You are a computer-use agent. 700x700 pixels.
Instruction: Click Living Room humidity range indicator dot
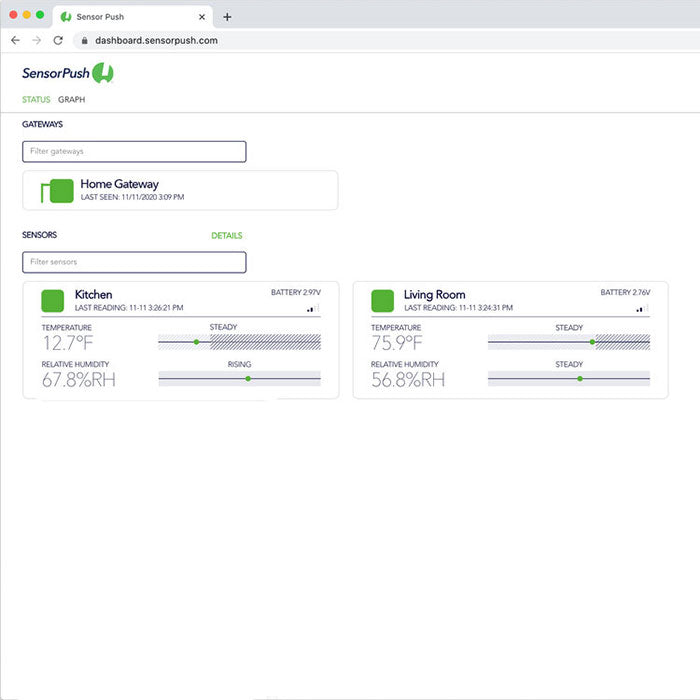coord(580,379)
